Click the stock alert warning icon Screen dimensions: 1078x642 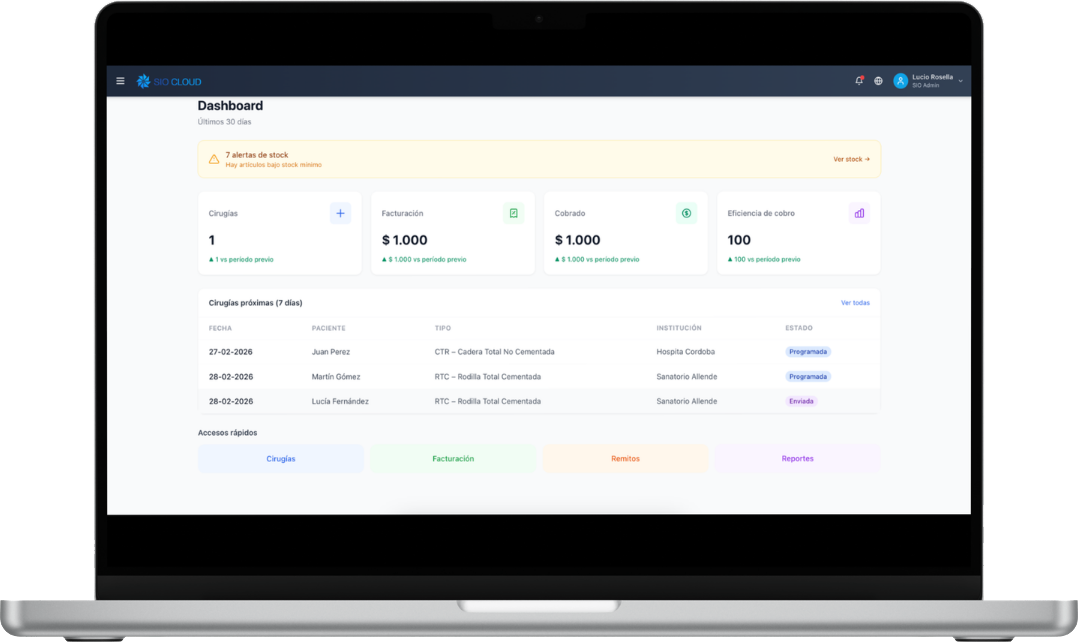click(214, 159)
